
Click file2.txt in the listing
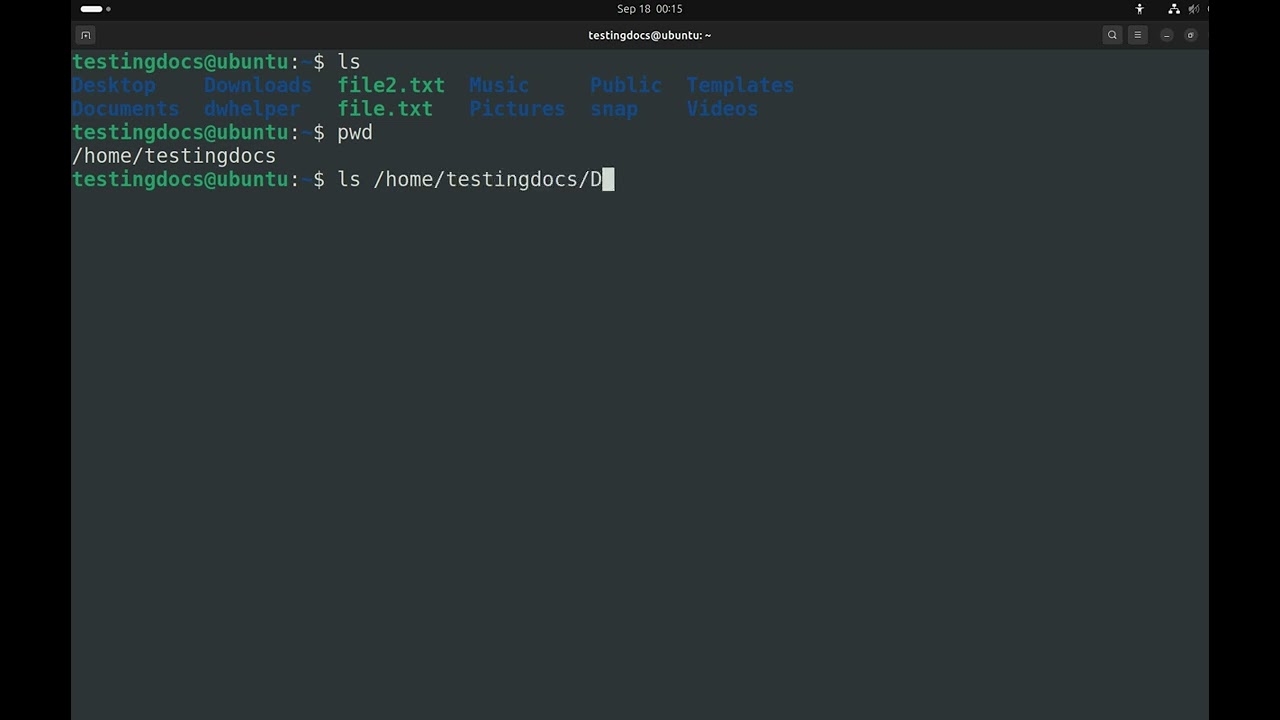391,86
